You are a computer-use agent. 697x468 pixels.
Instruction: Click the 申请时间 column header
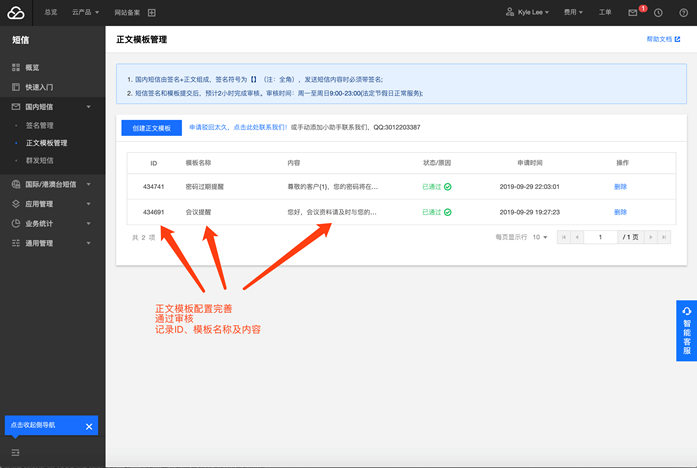[529, 163]
